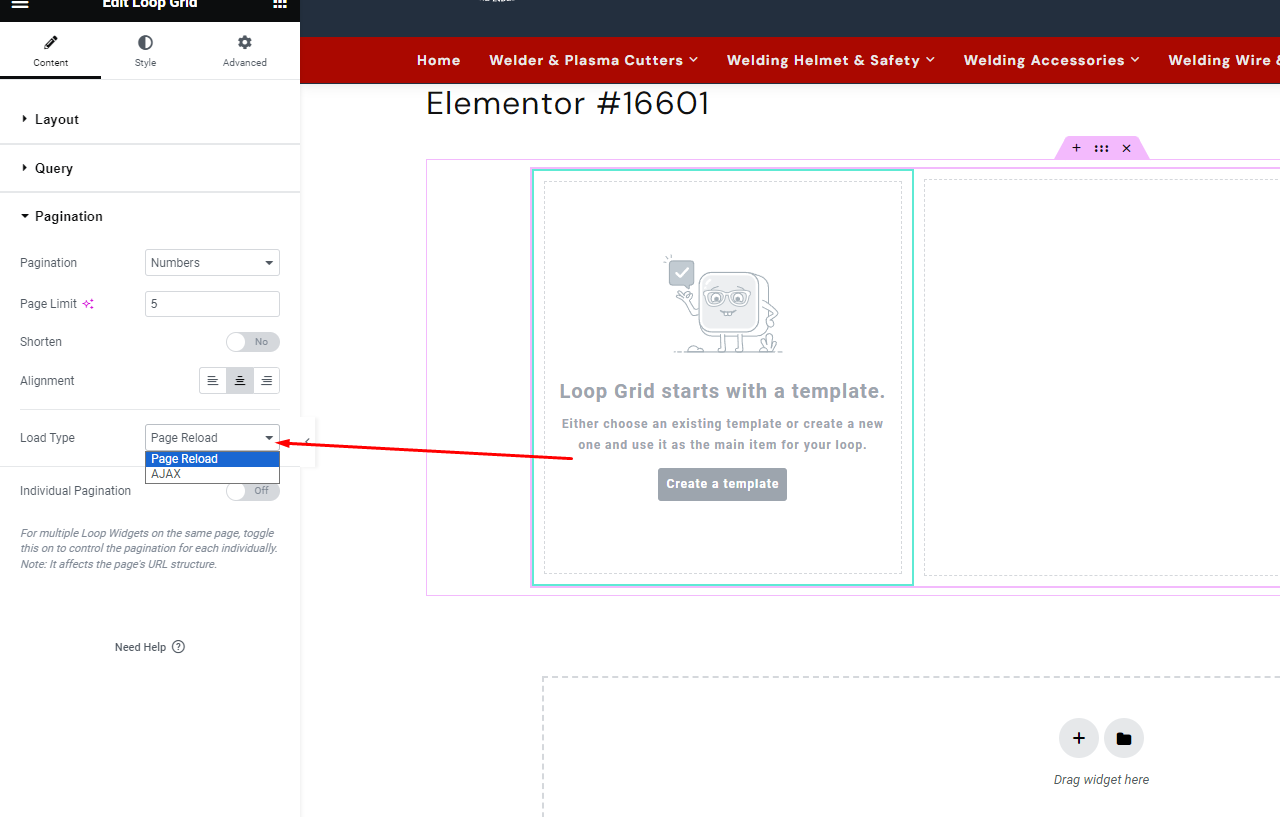Click the Page Limit input field

[212, 304]
